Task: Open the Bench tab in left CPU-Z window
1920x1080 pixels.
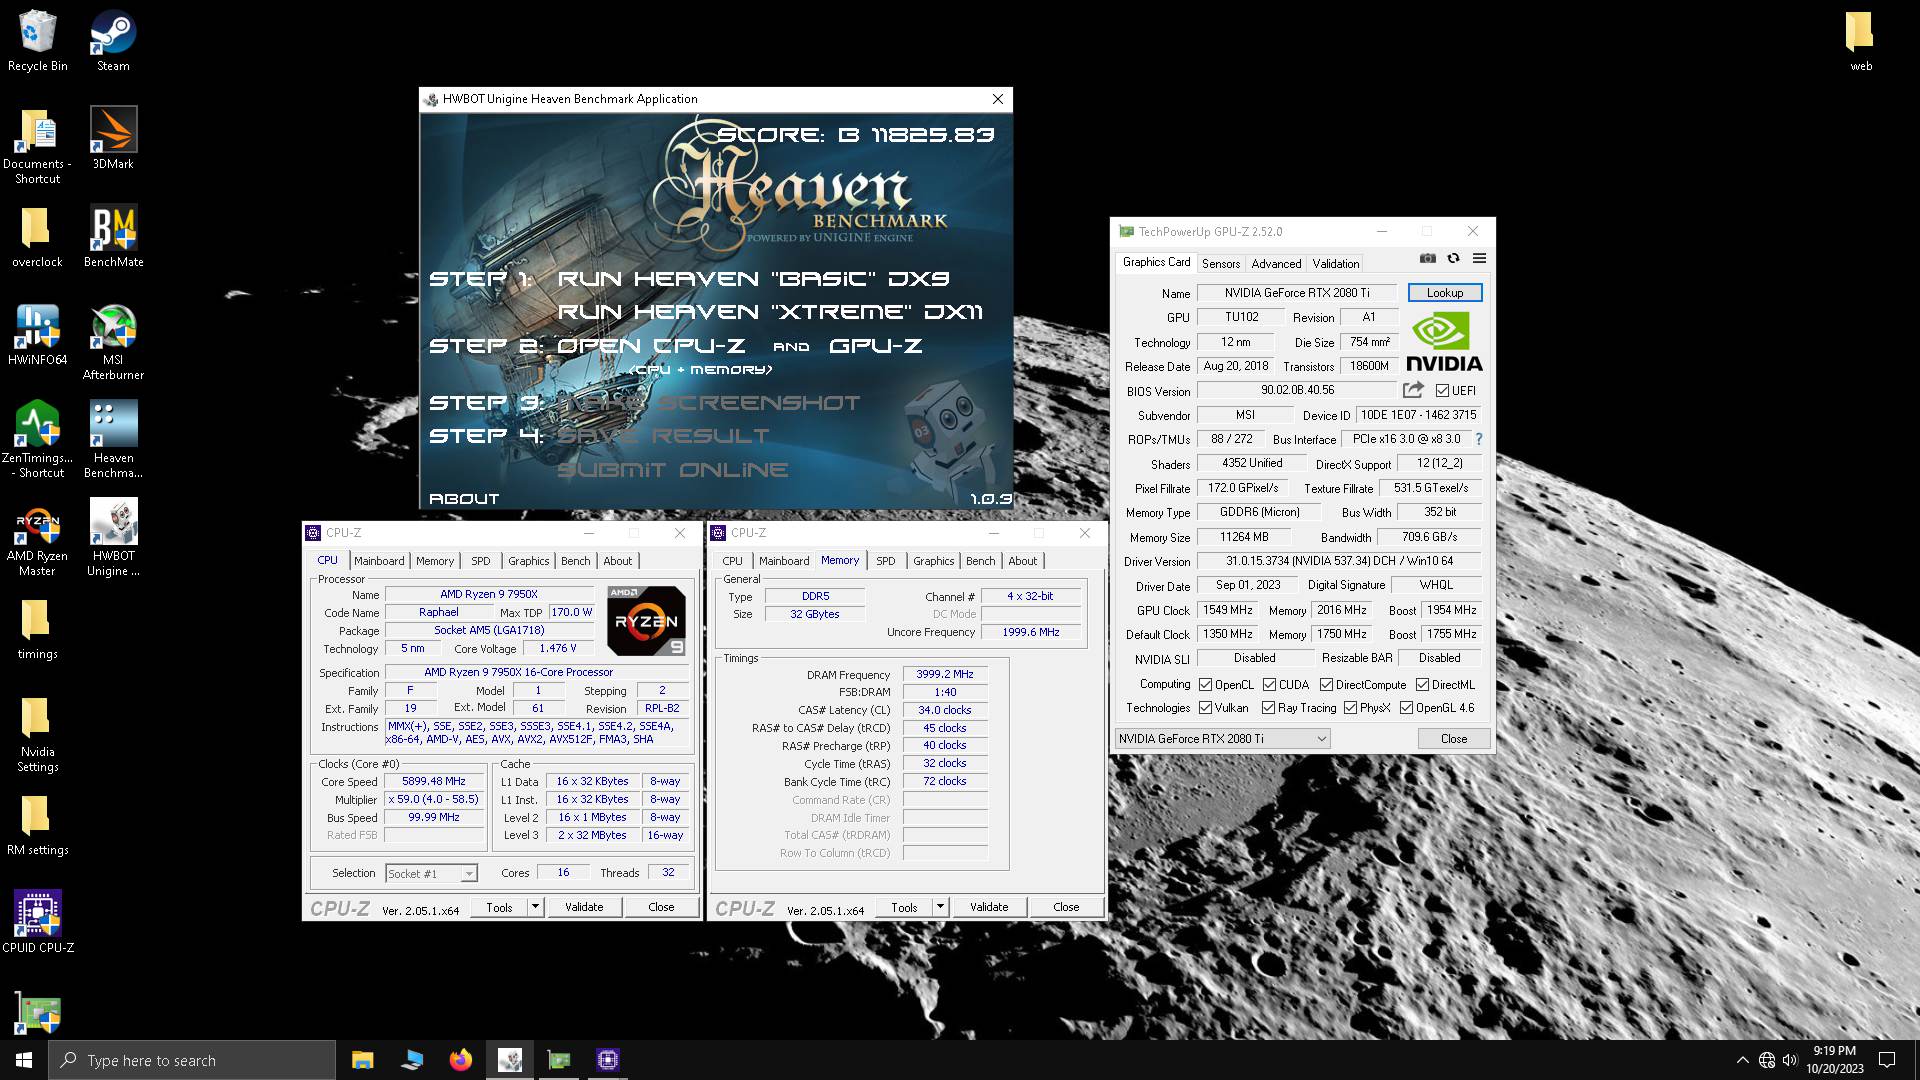Action: point(576,561)
